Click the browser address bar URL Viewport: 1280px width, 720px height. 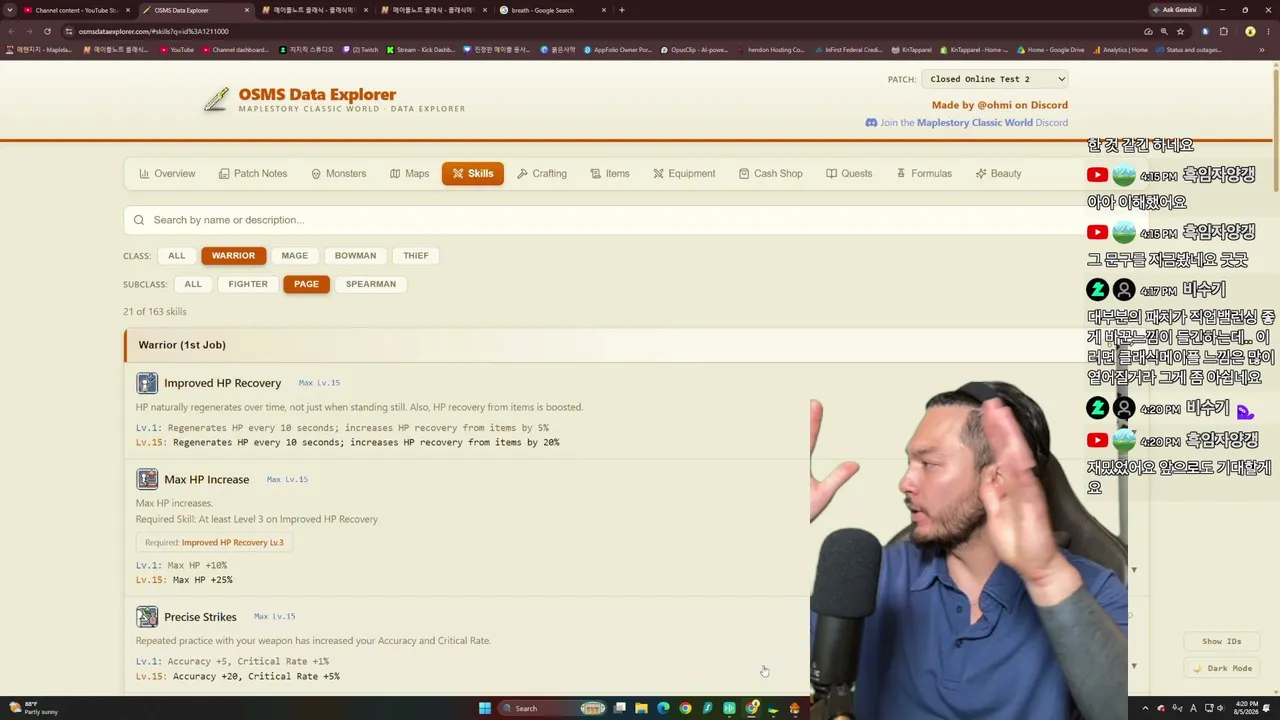(153, 31)
